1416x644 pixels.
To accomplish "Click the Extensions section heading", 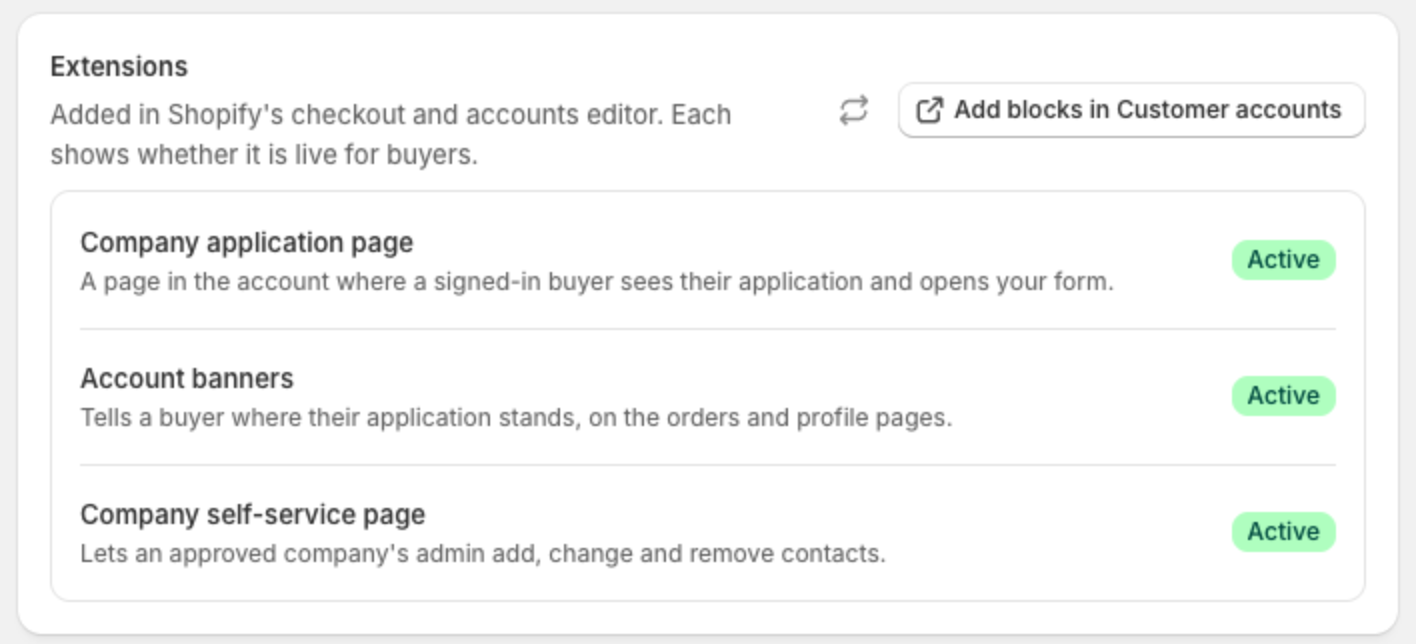I will click(119, 67).
